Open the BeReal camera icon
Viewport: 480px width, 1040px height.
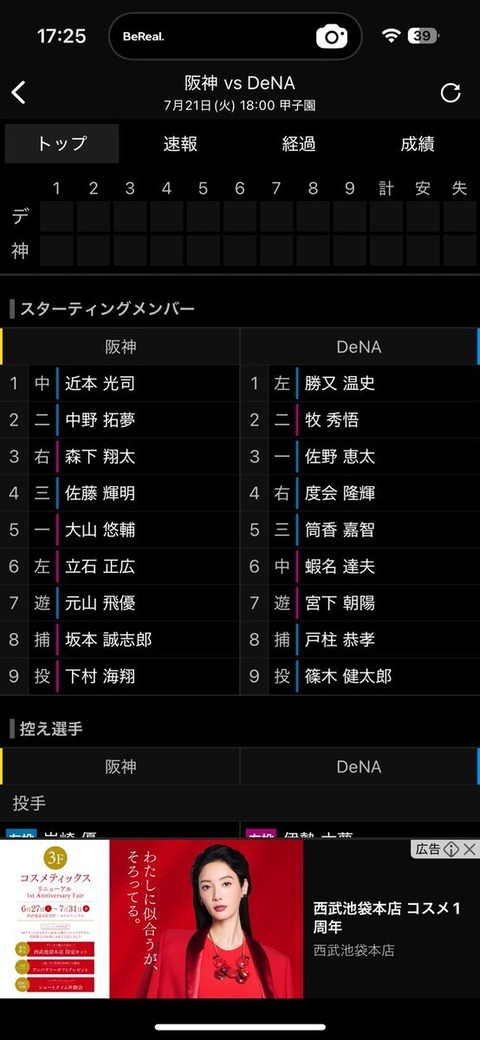pyautogui.click(x=331, y=36)
